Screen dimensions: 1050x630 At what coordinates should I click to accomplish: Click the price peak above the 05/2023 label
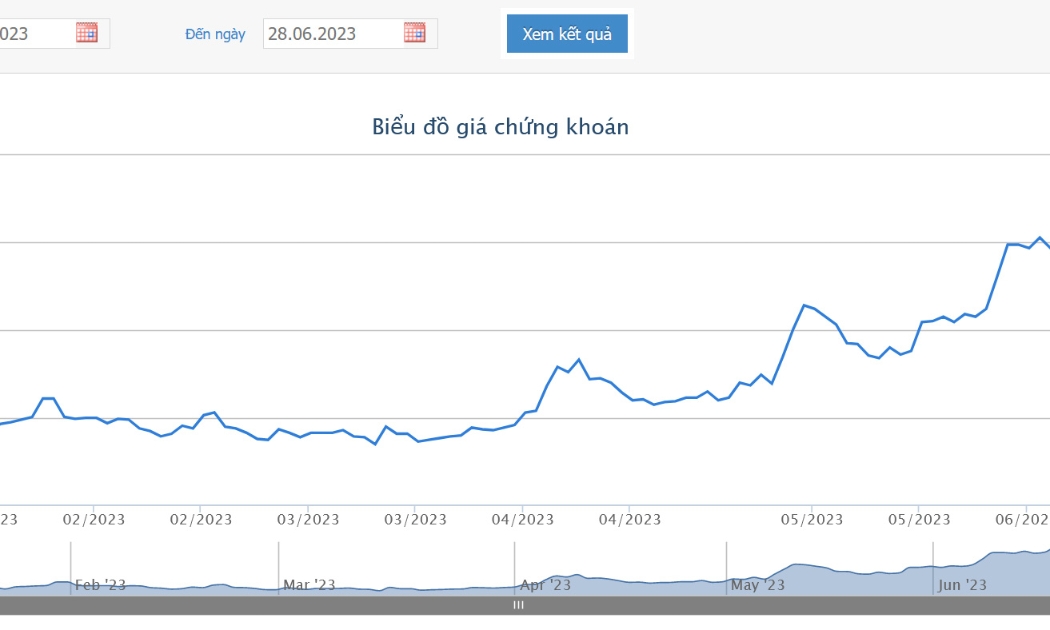tap(804, 305)
